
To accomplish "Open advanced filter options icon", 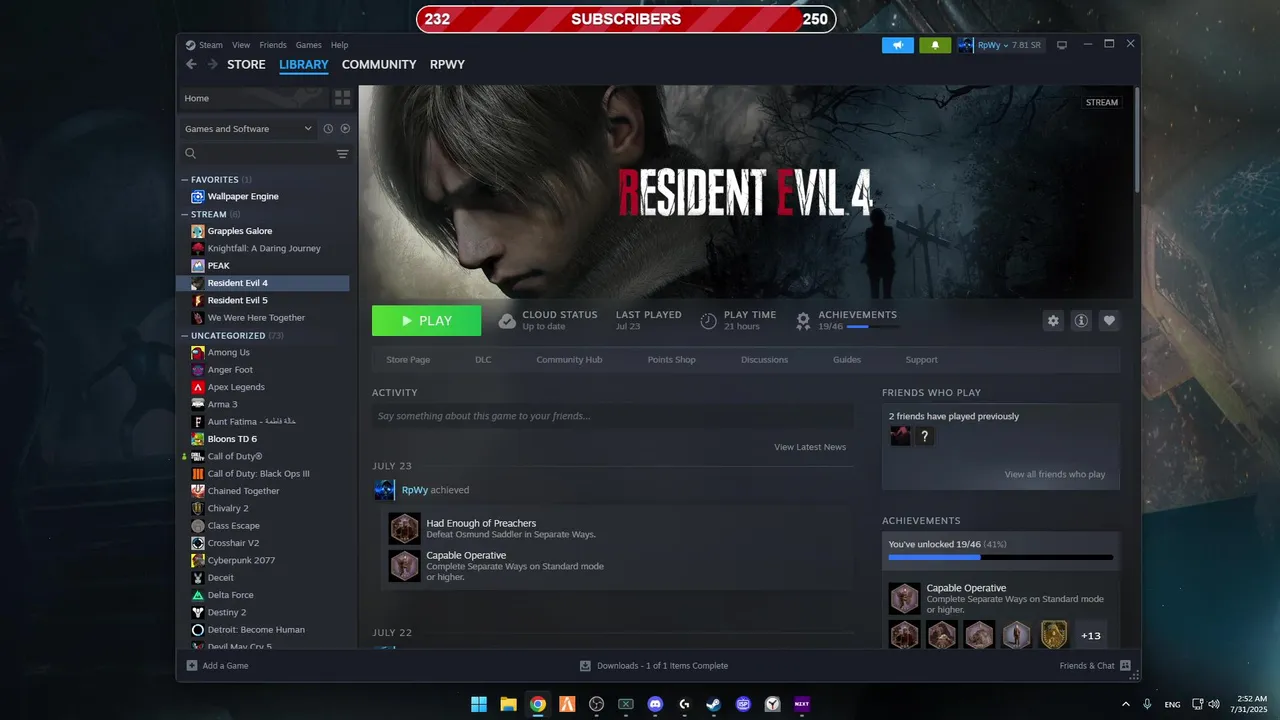I will point(342,154).
